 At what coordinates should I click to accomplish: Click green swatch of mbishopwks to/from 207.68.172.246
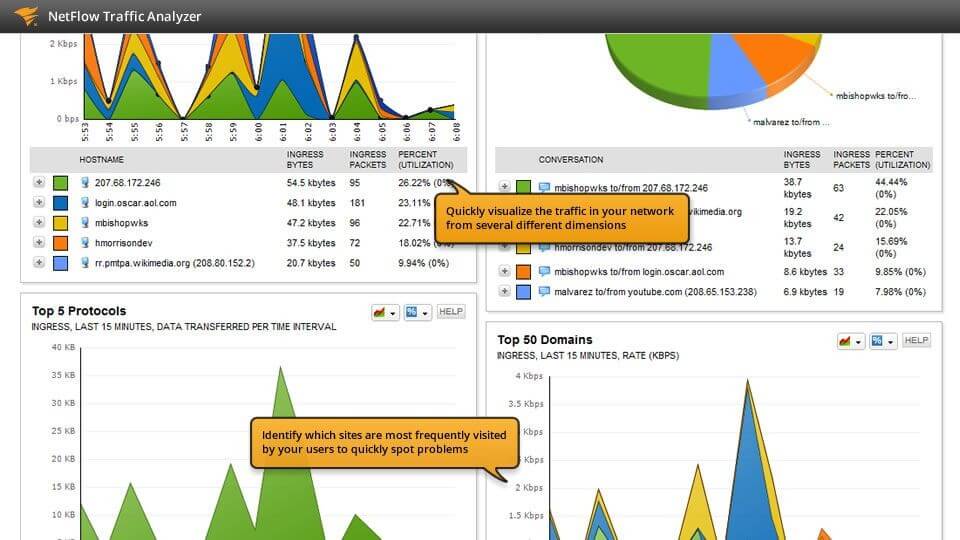click(x=523, y=187)
